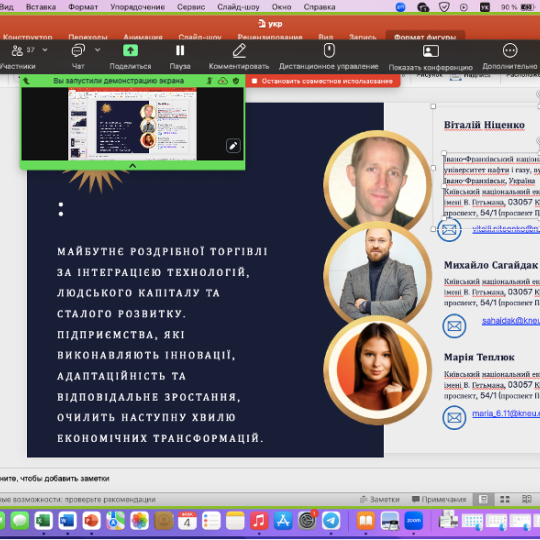The height and width of the screenshot is (540, 540).
Task: Open the UK input source menu
Action: pos(485,7)
